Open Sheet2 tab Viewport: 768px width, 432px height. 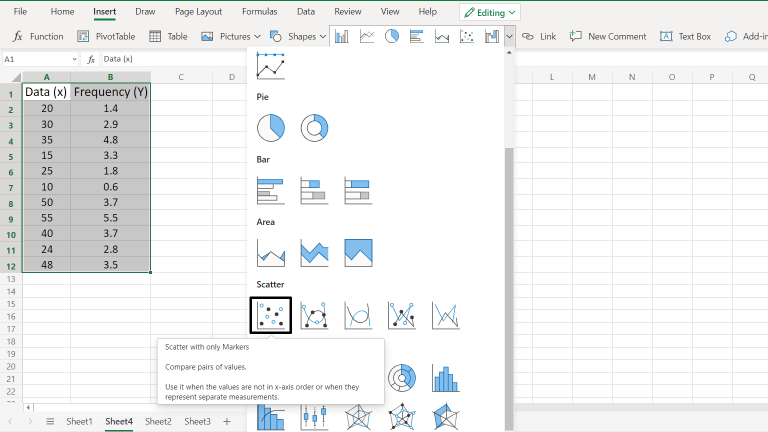coord(158,421)
